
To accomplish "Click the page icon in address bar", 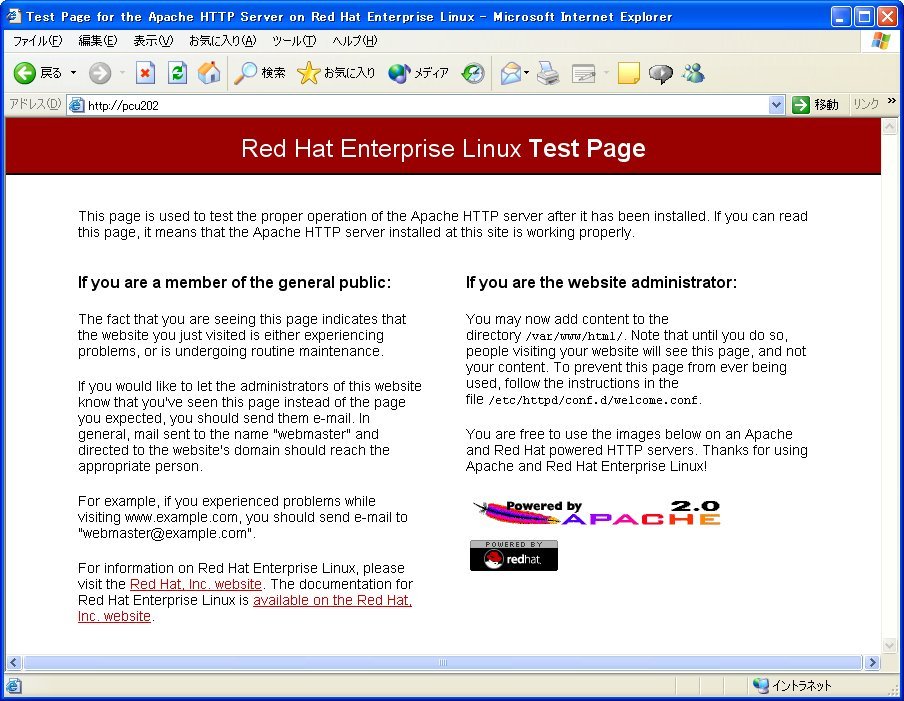I will tap(76, 105).
